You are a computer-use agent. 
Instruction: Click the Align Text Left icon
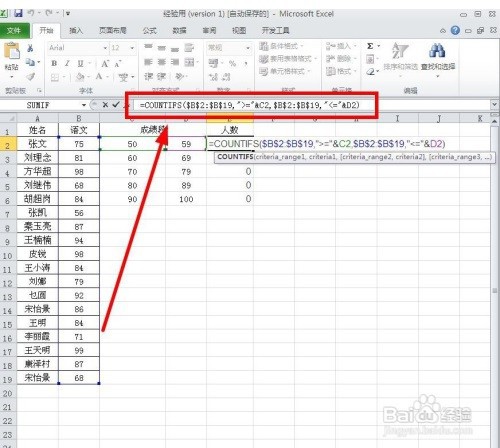(x=148, y=62)
